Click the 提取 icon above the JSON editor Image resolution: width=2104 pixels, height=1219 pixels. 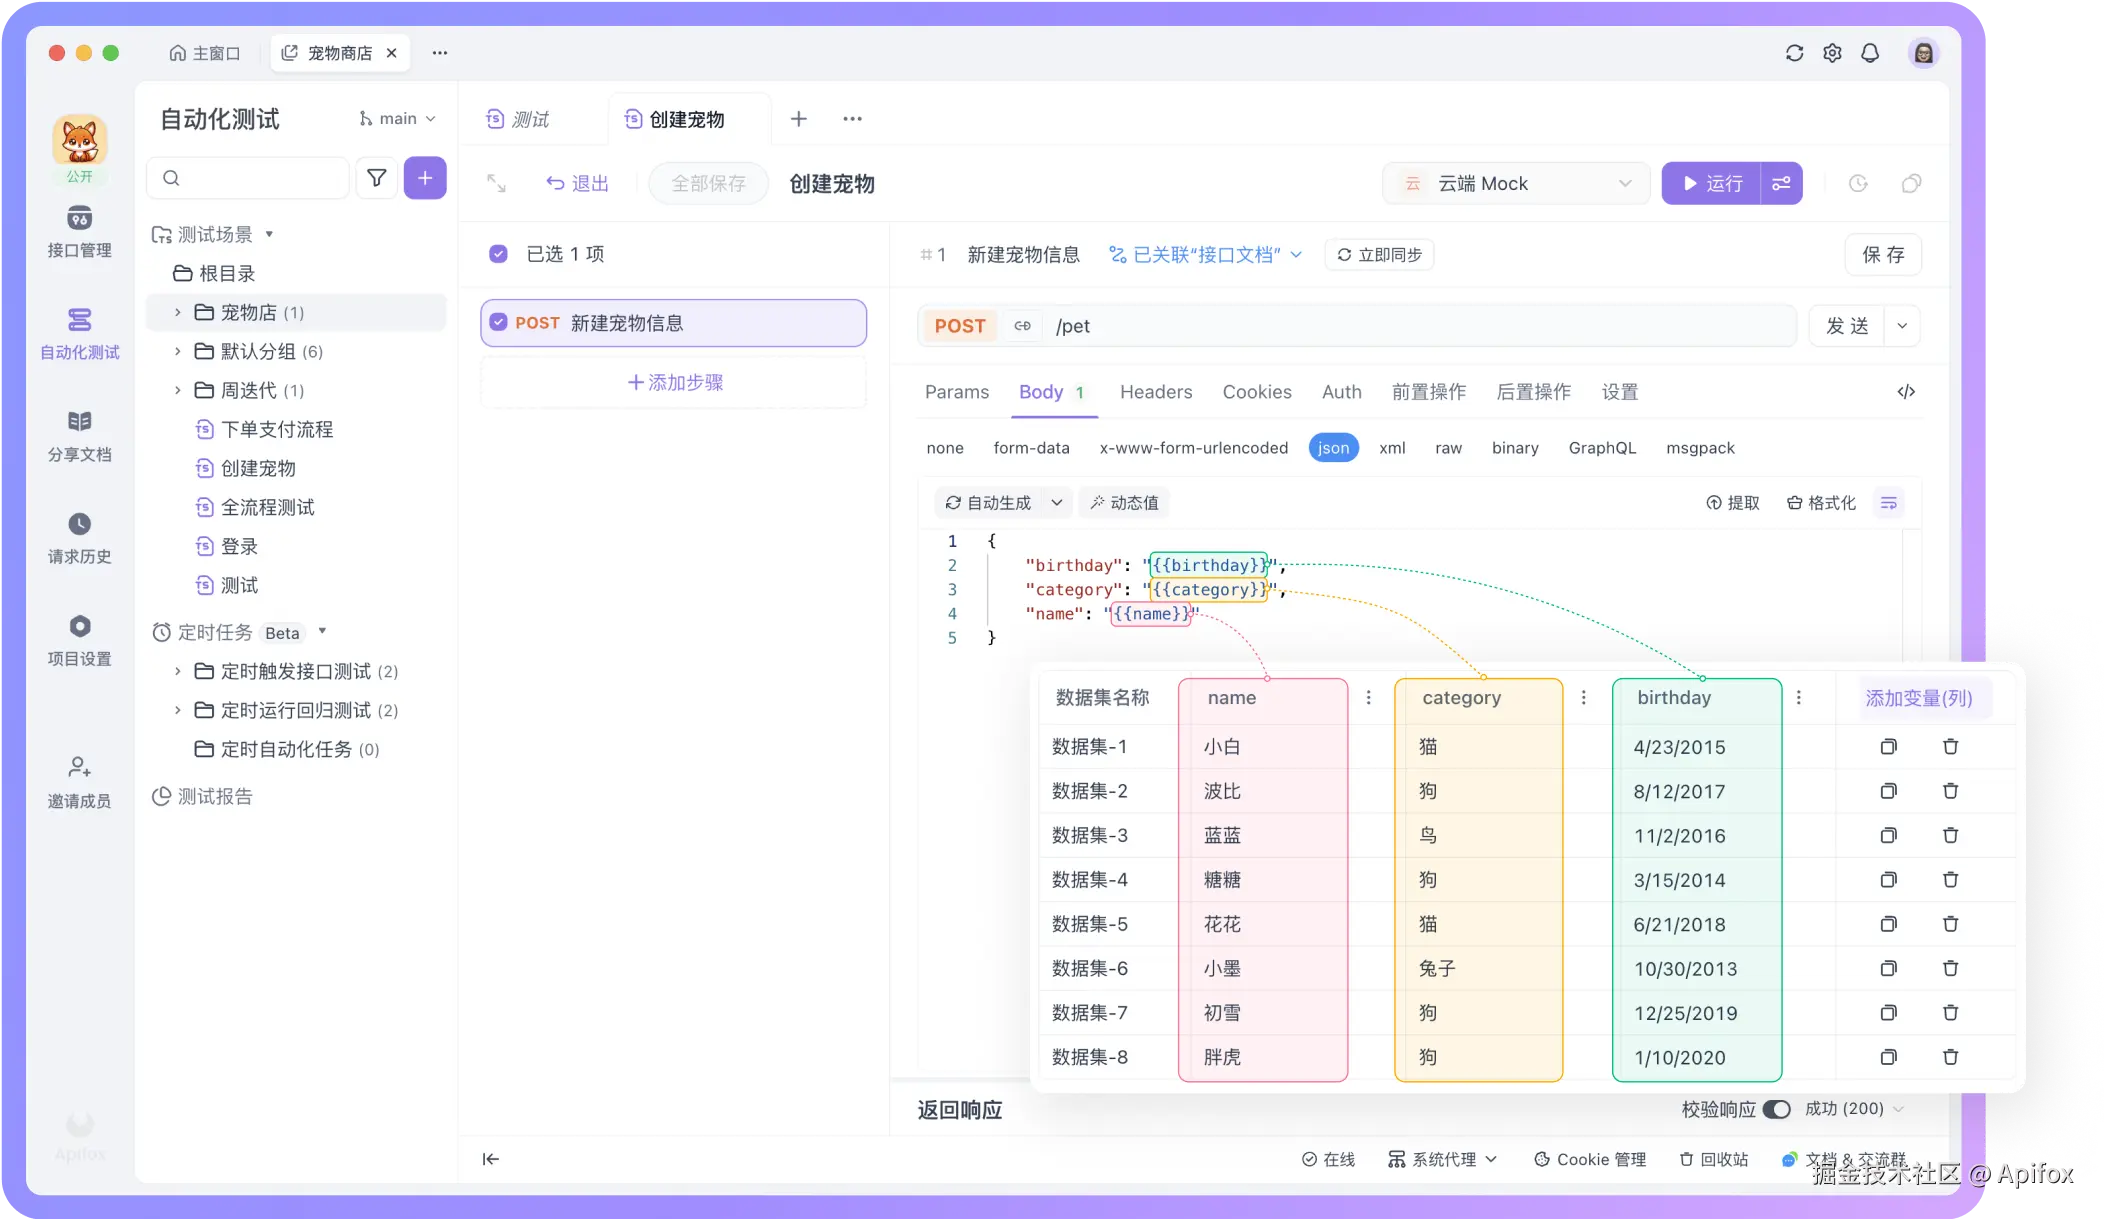[1734, 502]
